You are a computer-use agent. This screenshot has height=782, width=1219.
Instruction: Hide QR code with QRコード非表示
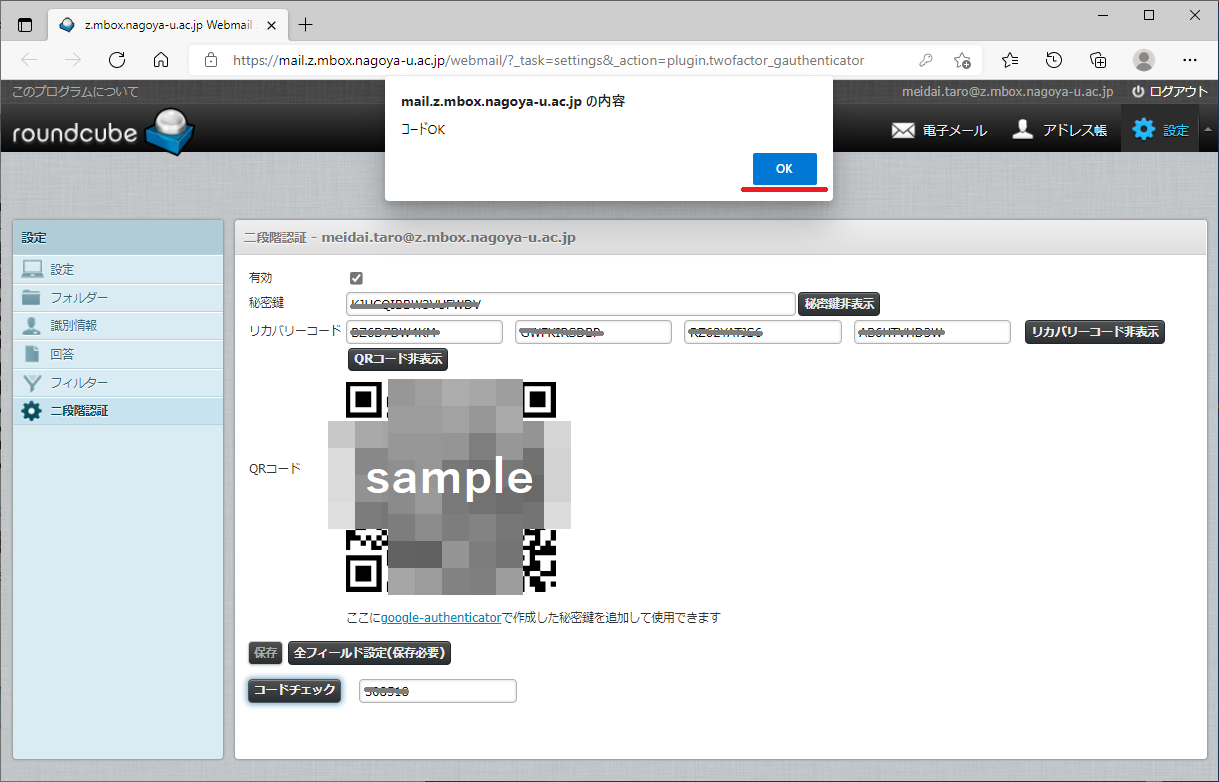point(398,359)
